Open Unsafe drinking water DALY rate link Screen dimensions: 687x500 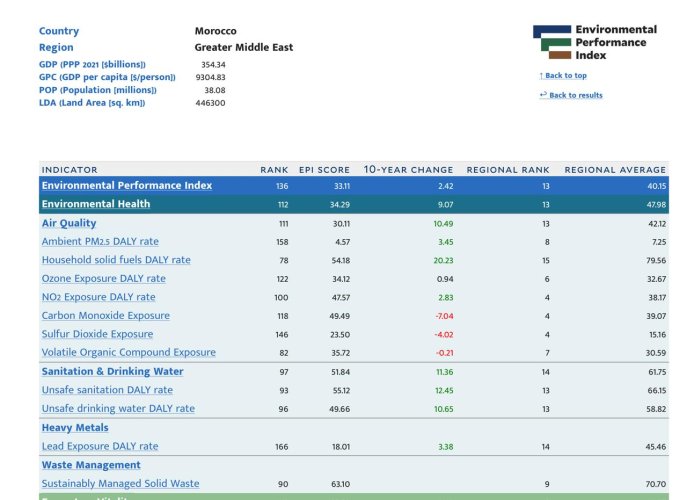coord(118,408)
